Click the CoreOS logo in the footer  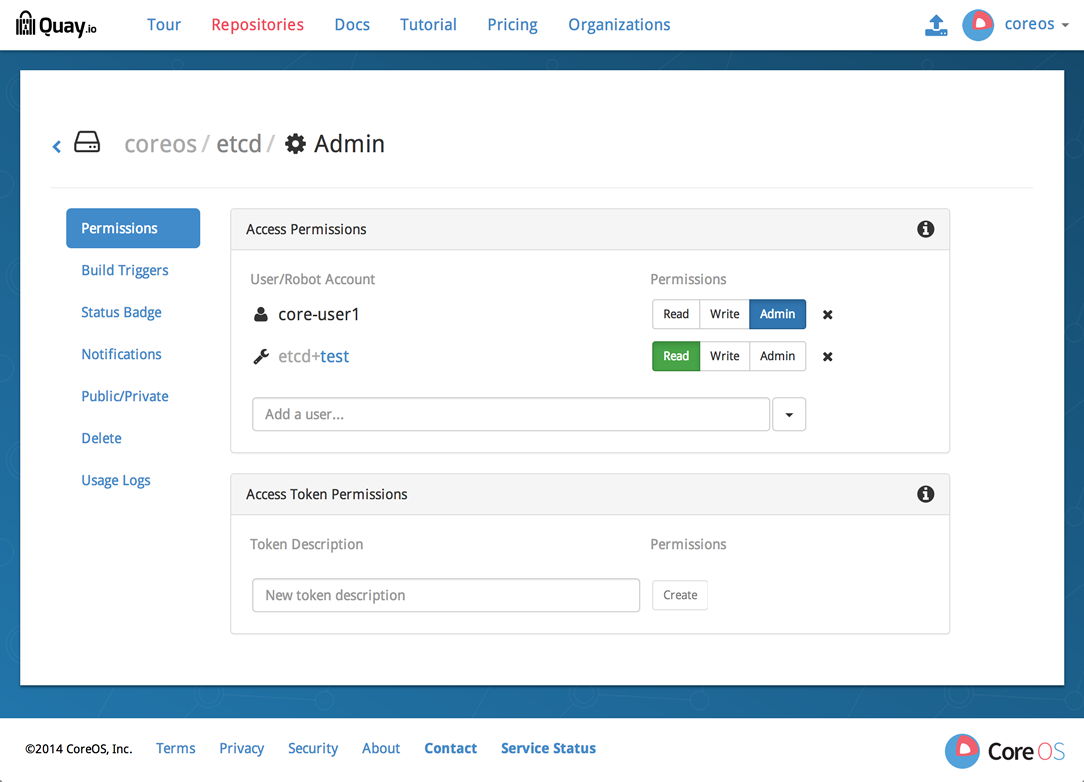[x=1004, y=751]
